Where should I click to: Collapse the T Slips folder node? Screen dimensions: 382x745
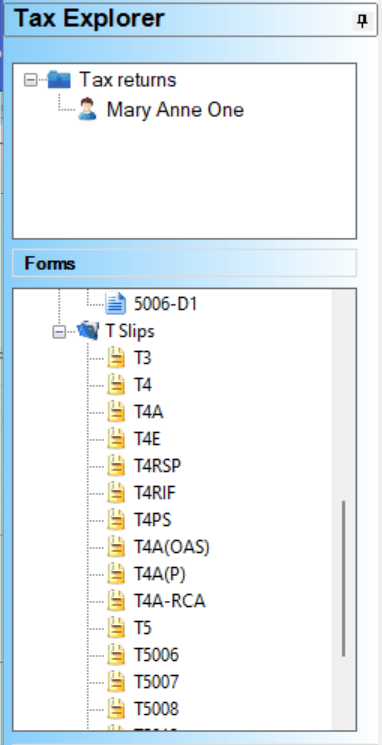point(59,332)
